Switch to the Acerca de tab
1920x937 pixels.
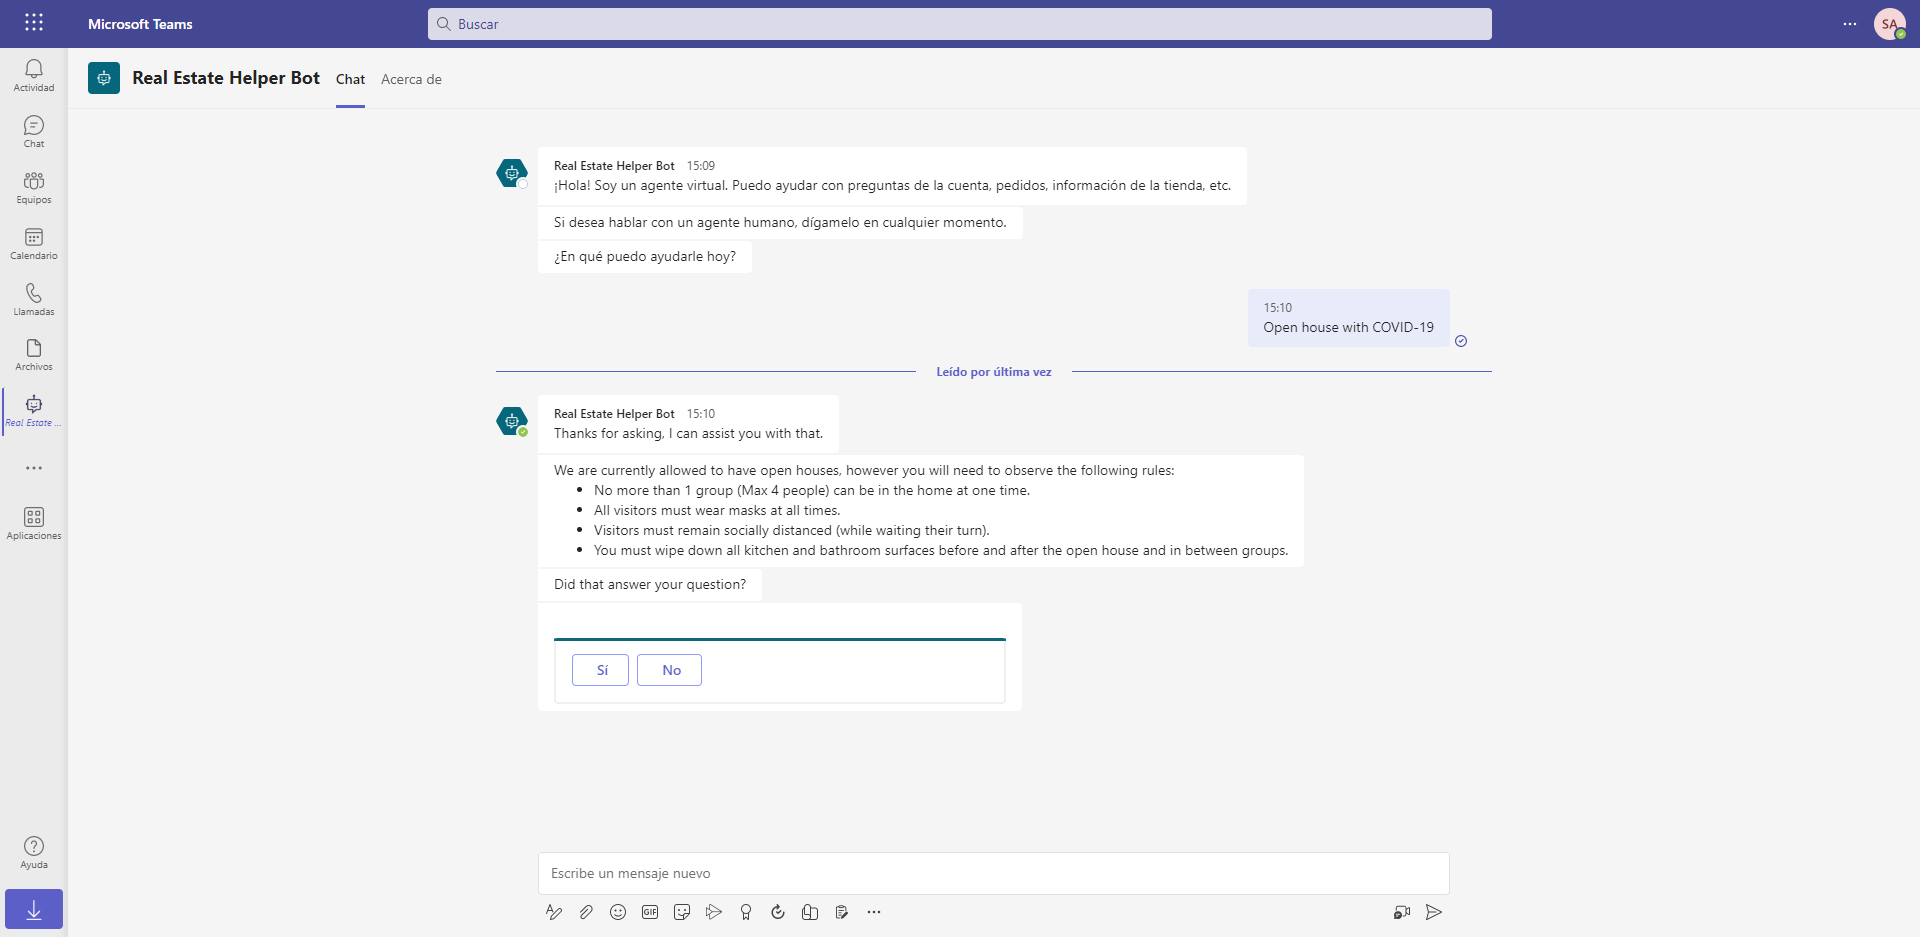(411, 79)
